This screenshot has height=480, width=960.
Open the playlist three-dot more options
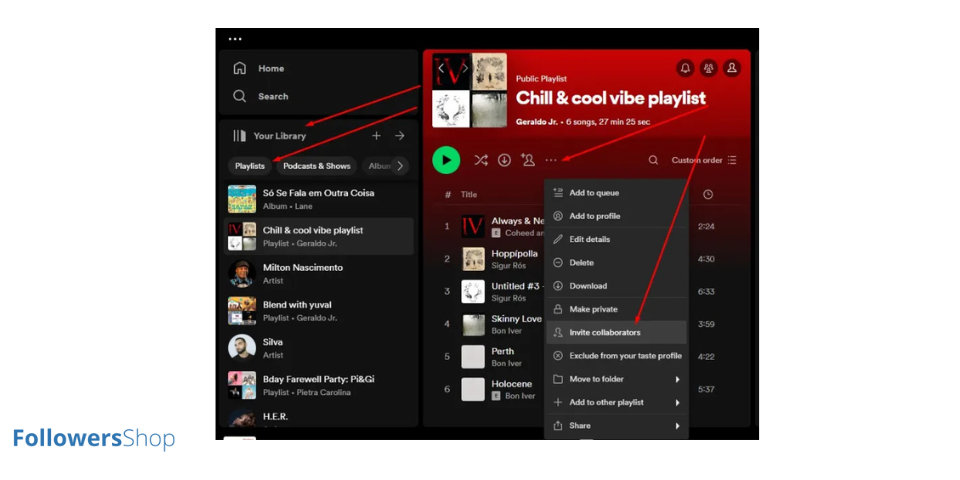[x=551, y=160]
